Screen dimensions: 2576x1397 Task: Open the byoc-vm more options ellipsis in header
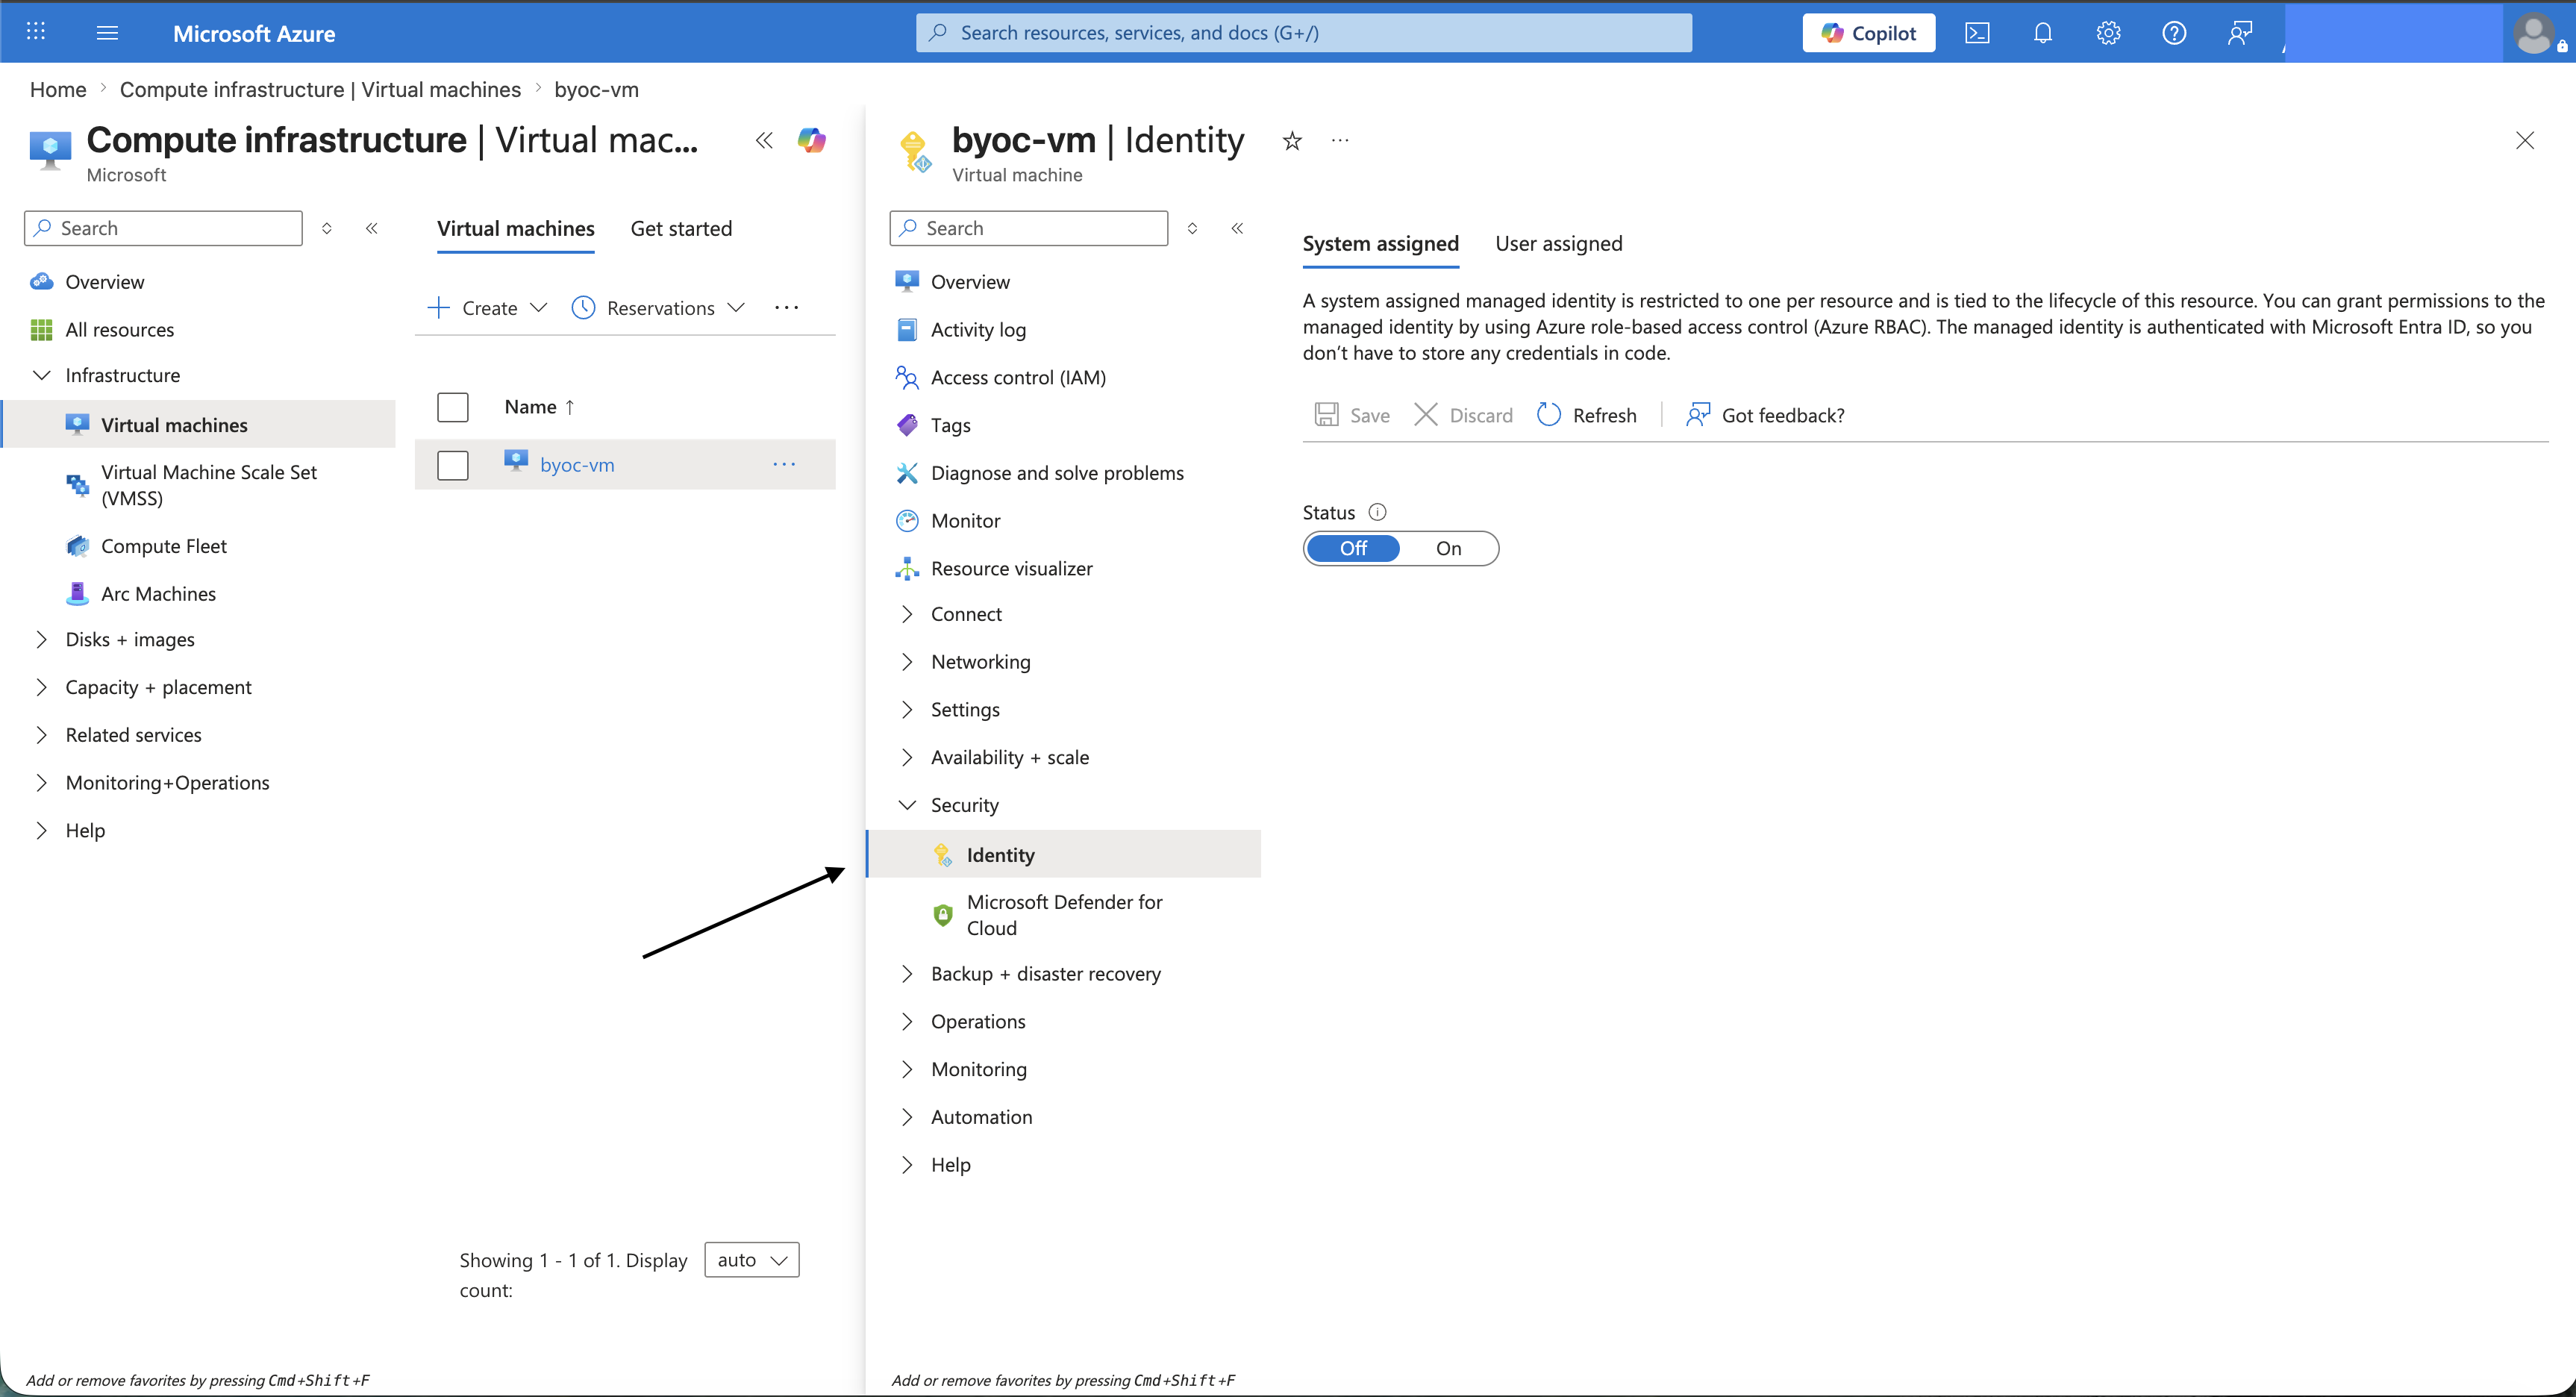[x=1340, y=141]
